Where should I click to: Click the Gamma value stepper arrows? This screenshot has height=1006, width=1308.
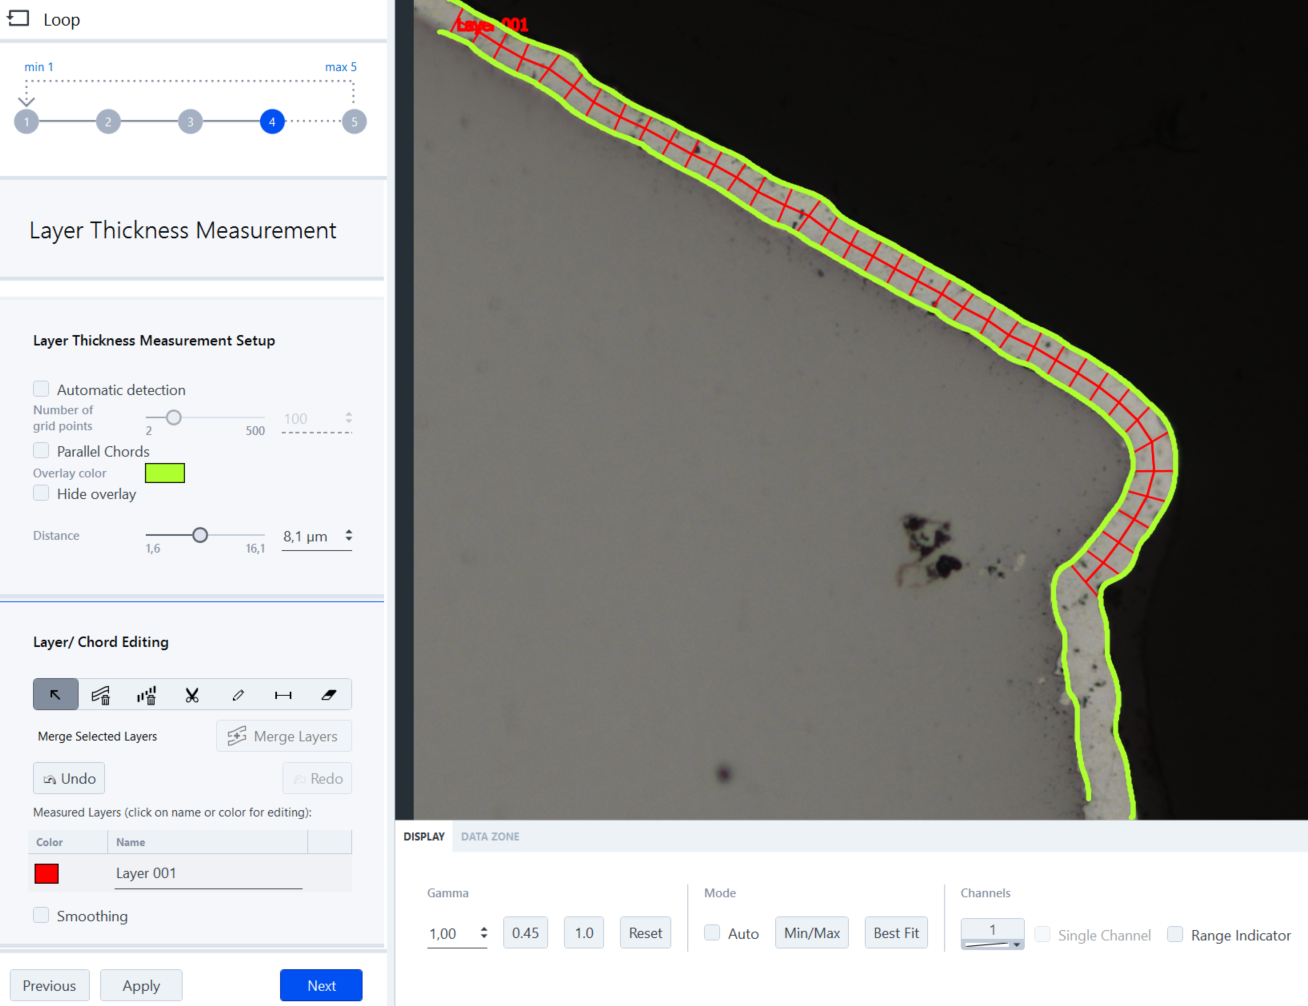pos(484,933)
